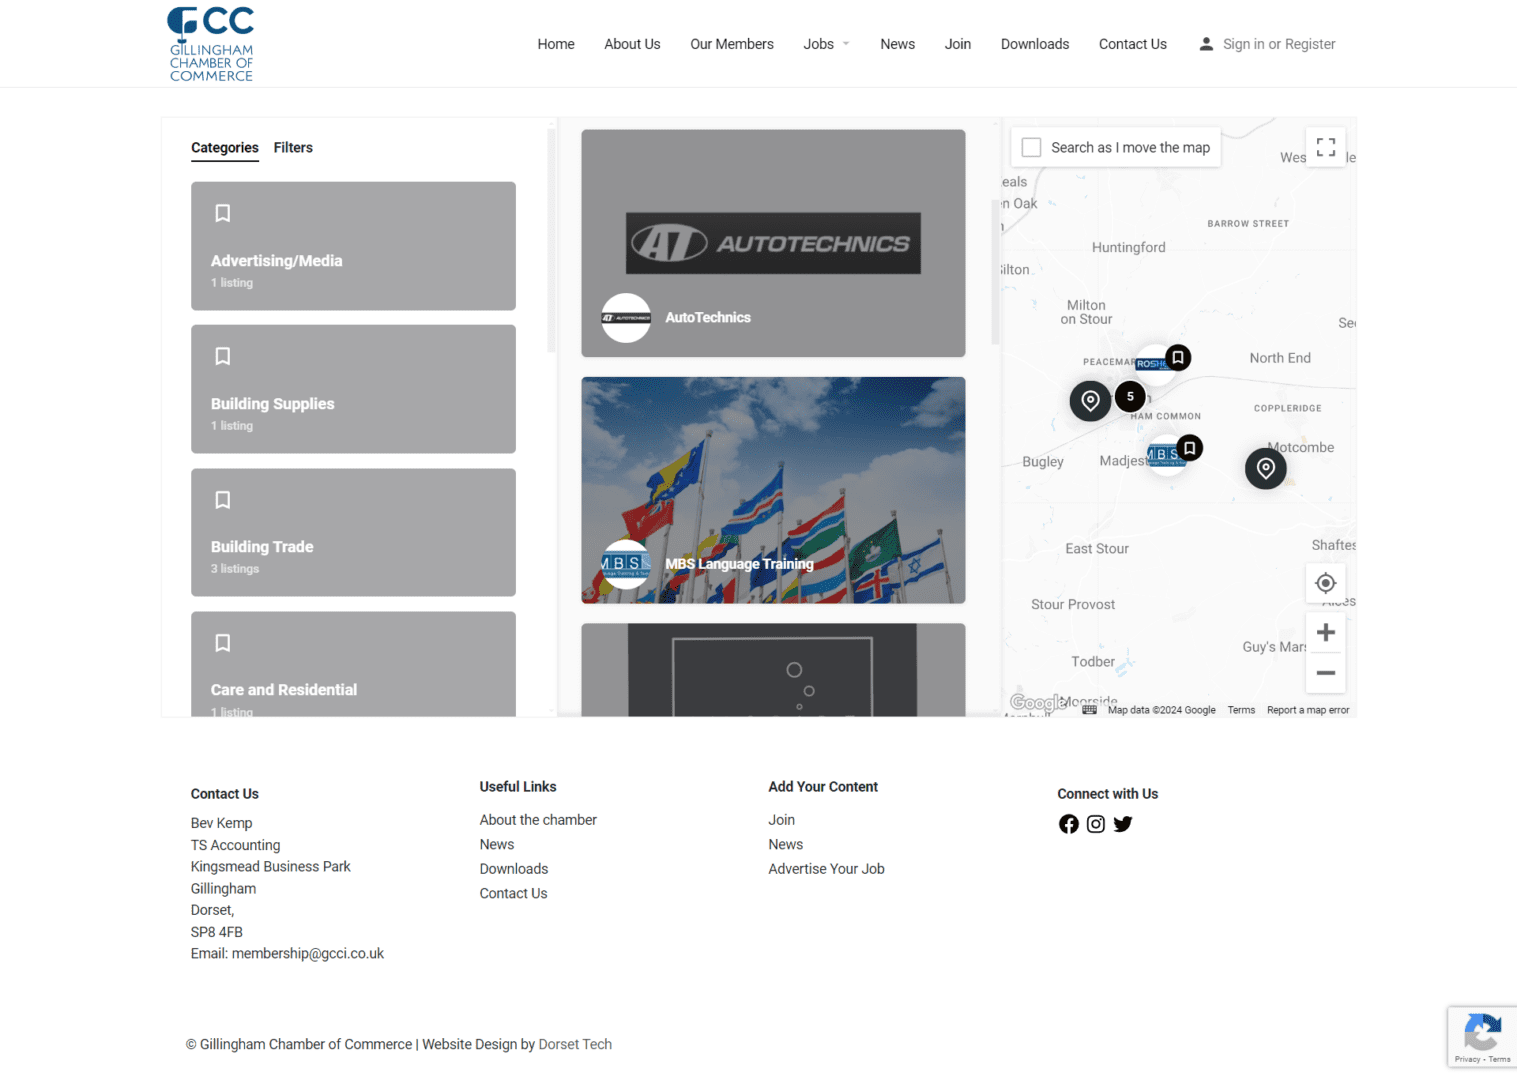
Task: Click the bookmark icon on Building Trade card
Action: [x=223, y=500]
